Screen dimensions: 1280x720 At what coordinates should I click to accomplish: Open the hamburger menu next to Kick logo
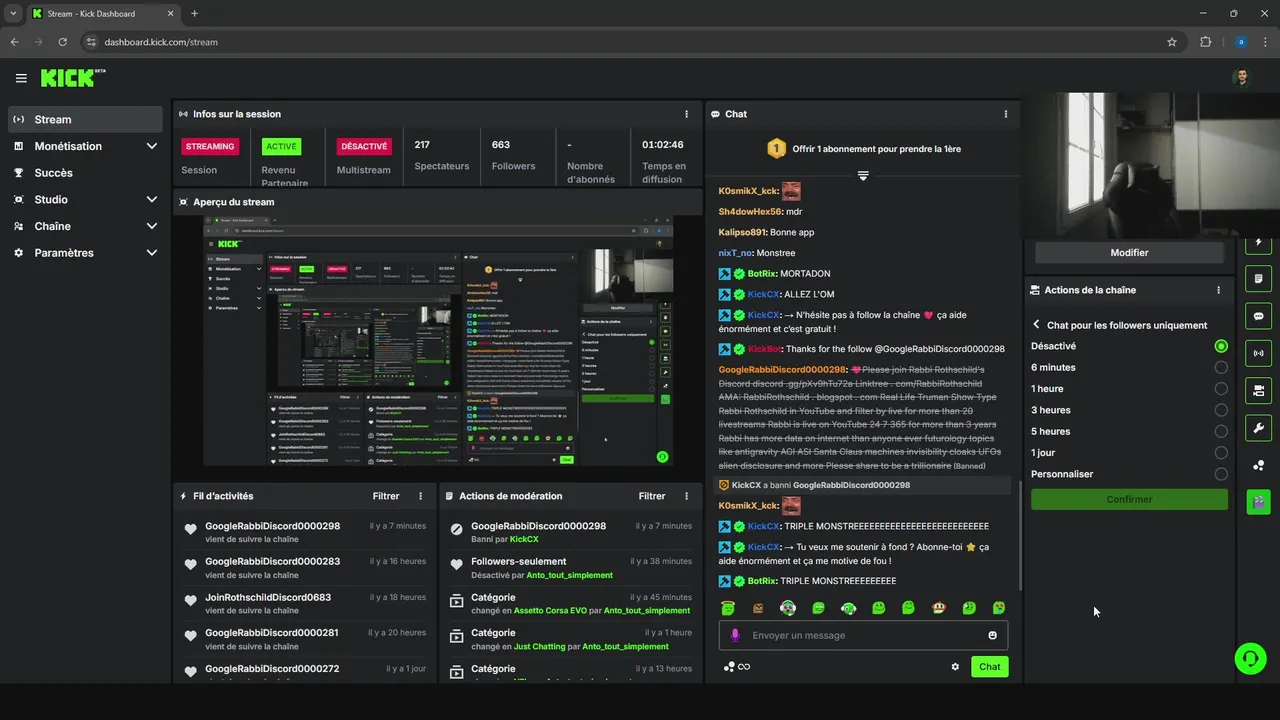[21, 78]
